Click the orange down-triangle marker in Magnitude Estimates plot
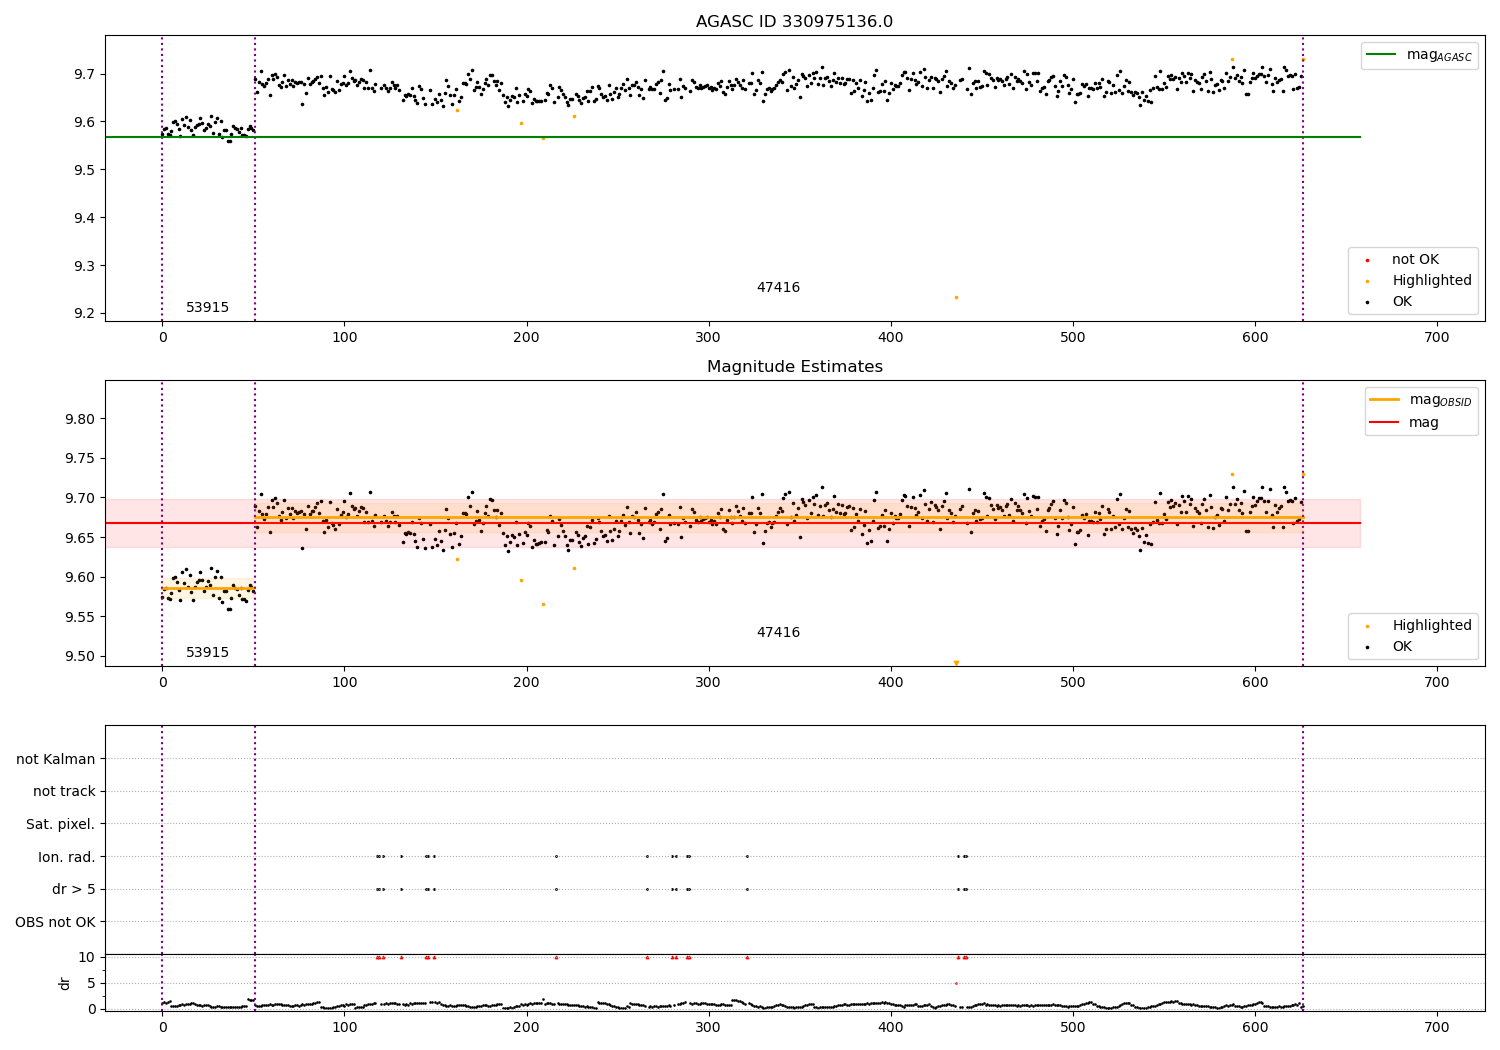 [956, 663]
